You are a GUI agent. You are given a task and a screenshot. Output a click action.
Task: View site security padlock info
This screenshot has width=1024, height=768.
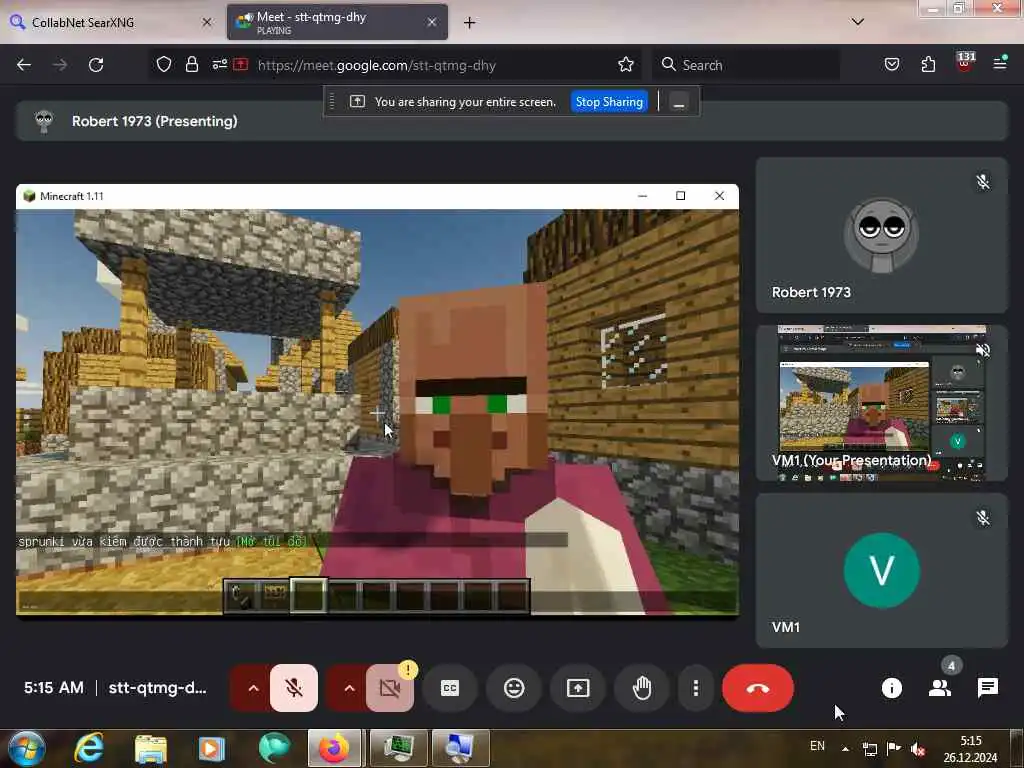191,64
